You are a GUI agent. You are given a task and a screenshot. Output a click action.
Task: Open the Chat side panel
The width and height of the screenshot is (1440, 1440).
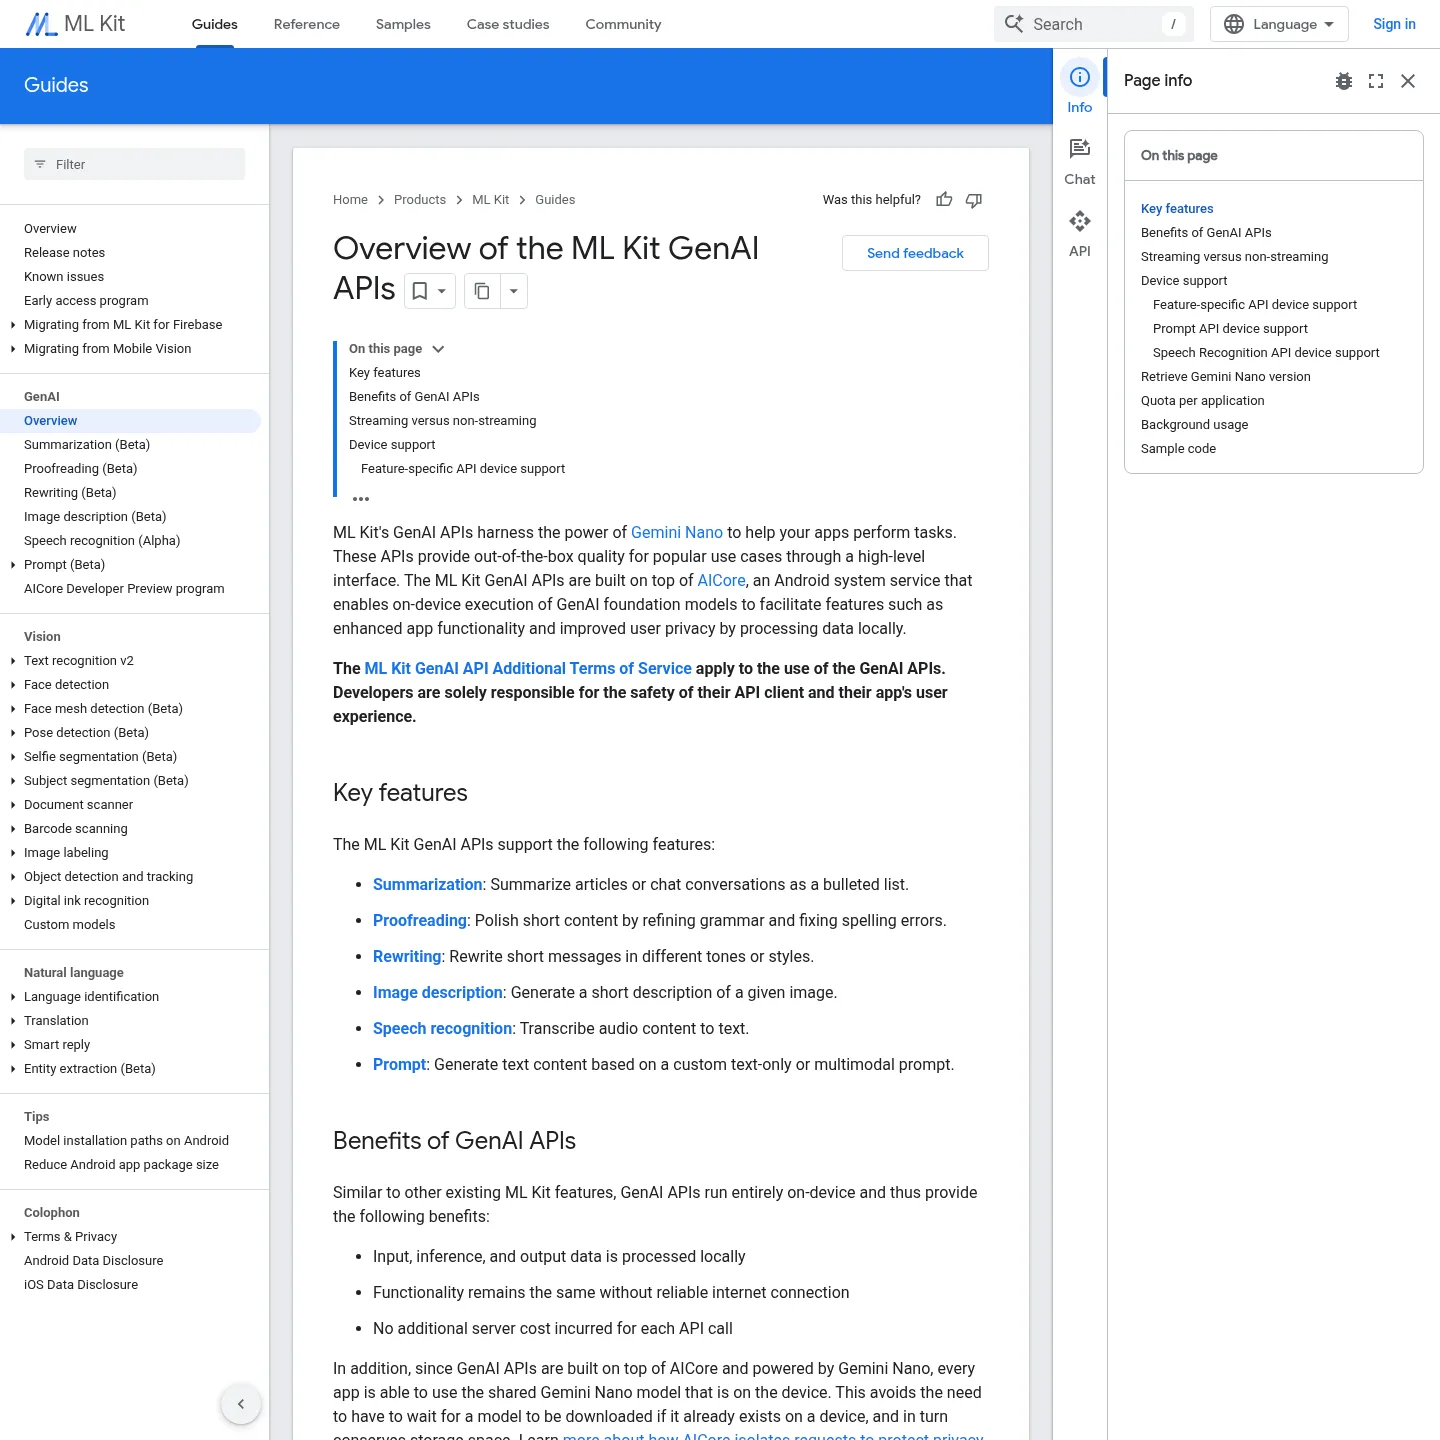point(1080,161)
